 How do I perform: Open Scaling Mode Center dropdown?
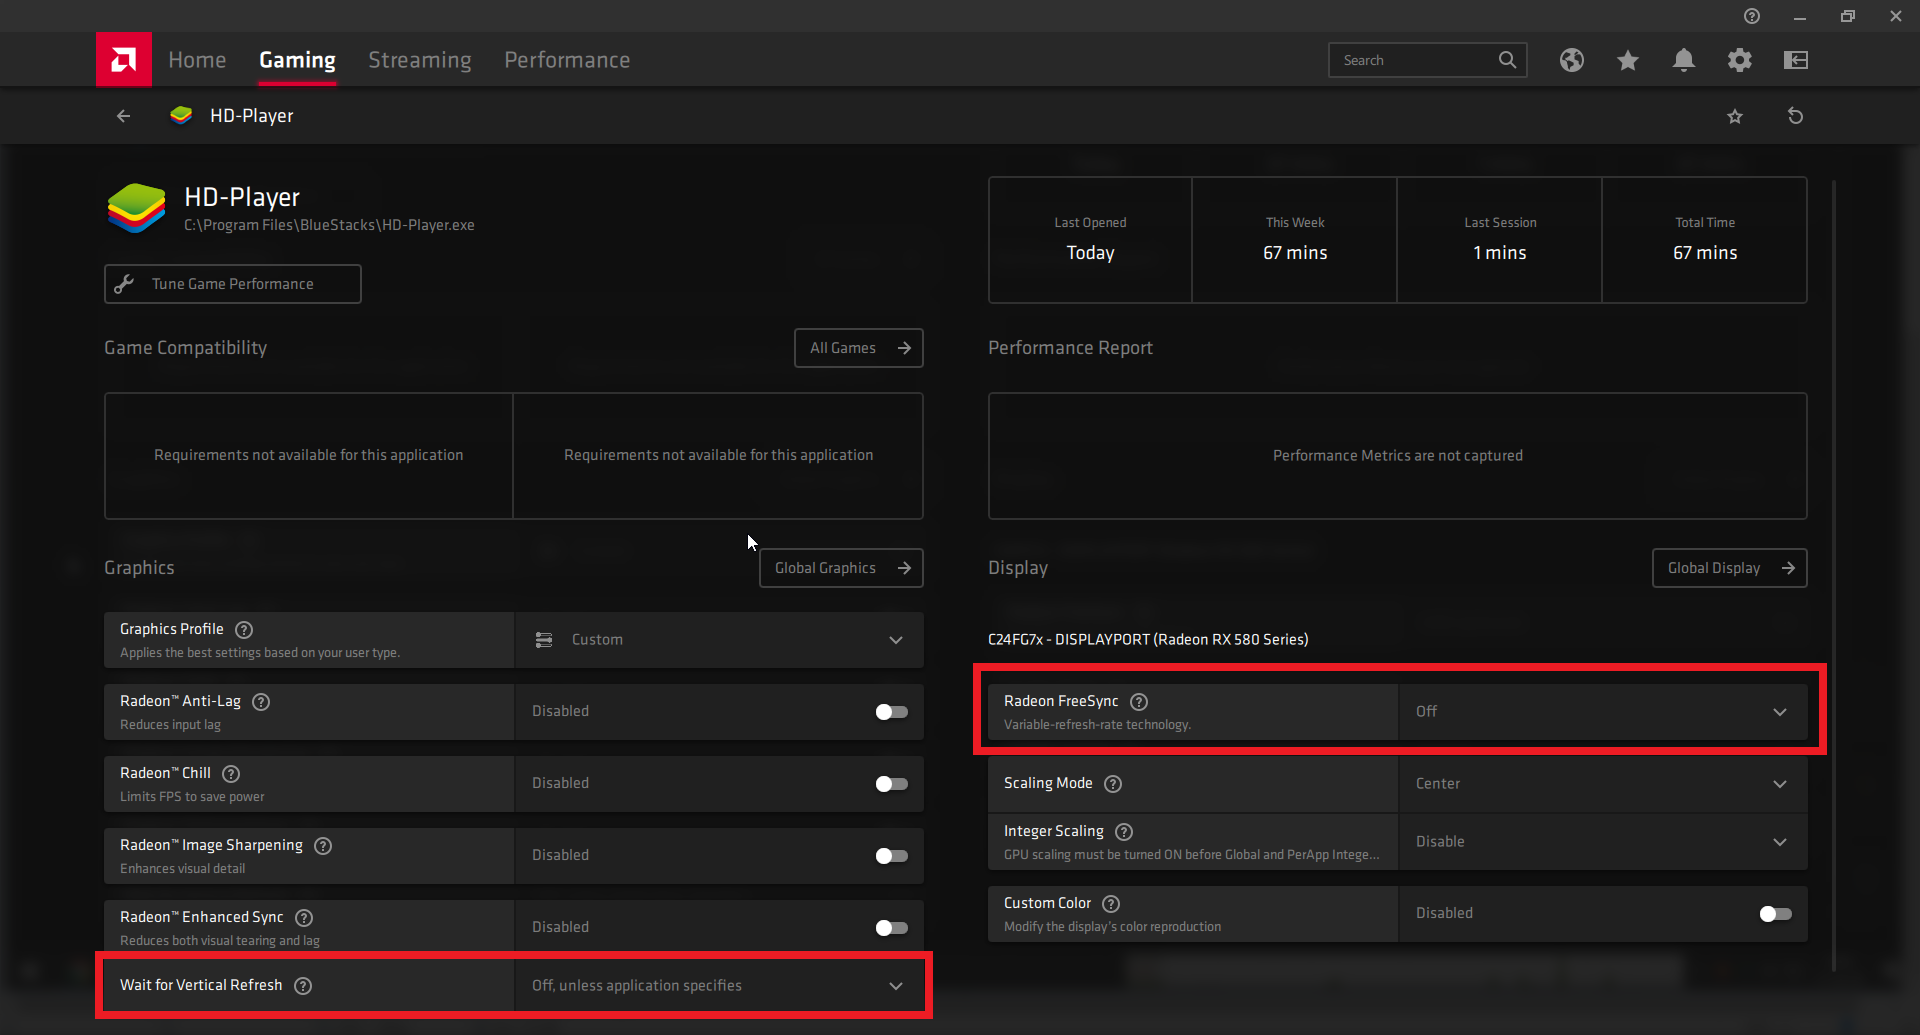(x=1603, y=784)
